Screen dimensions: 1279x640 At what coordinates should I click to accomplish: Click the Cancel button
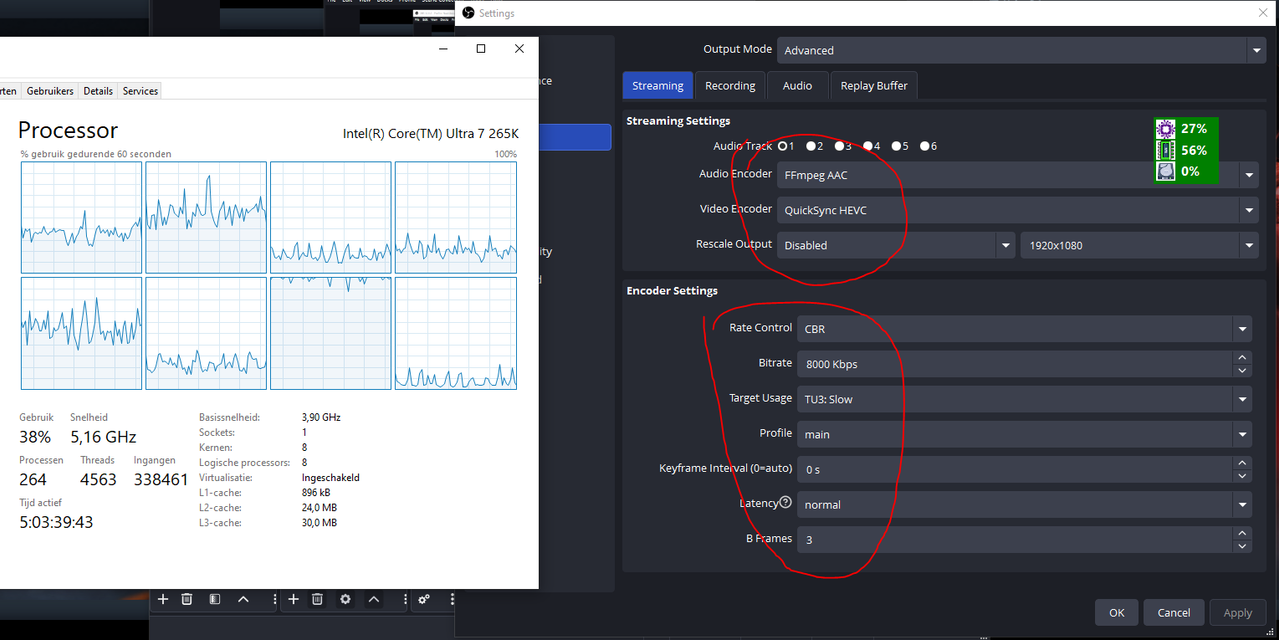pos(1174,613)
